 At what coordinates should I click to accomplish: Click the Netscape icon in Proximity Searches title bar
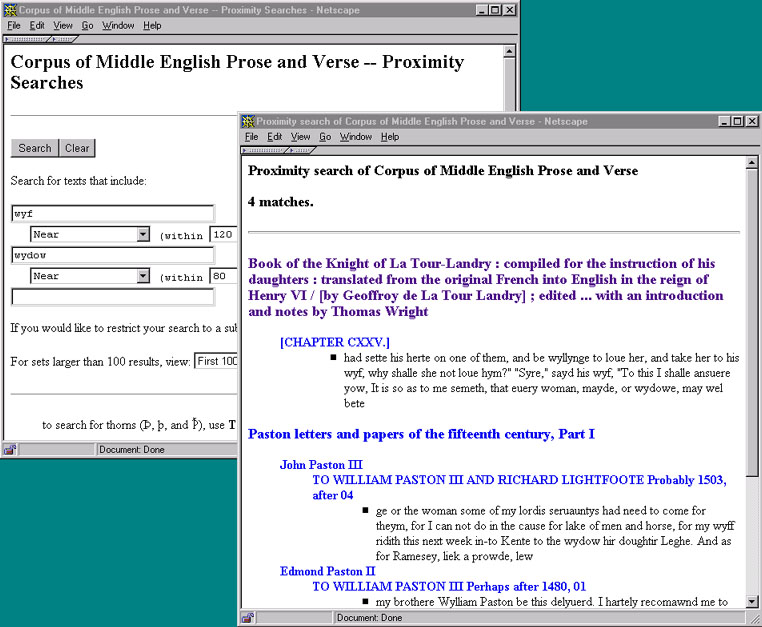pos(10,9)
